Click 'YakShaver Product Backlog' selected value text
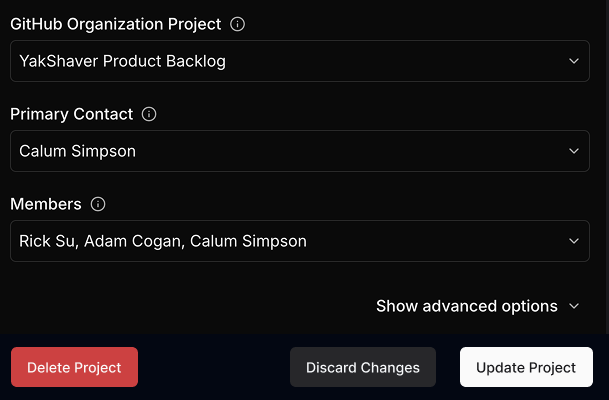 click(122, 61)
